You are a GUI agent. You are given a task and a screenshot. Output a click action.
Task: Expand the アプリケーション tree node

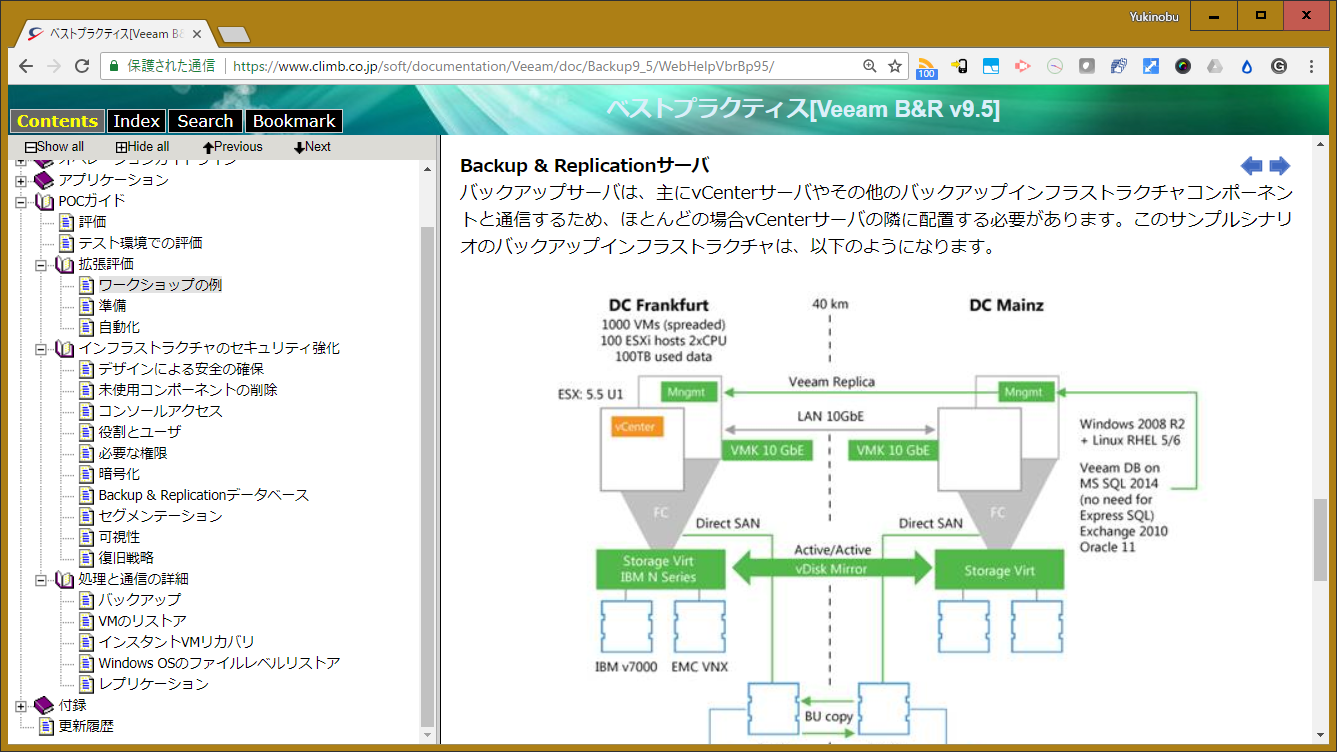pos(21,181)
